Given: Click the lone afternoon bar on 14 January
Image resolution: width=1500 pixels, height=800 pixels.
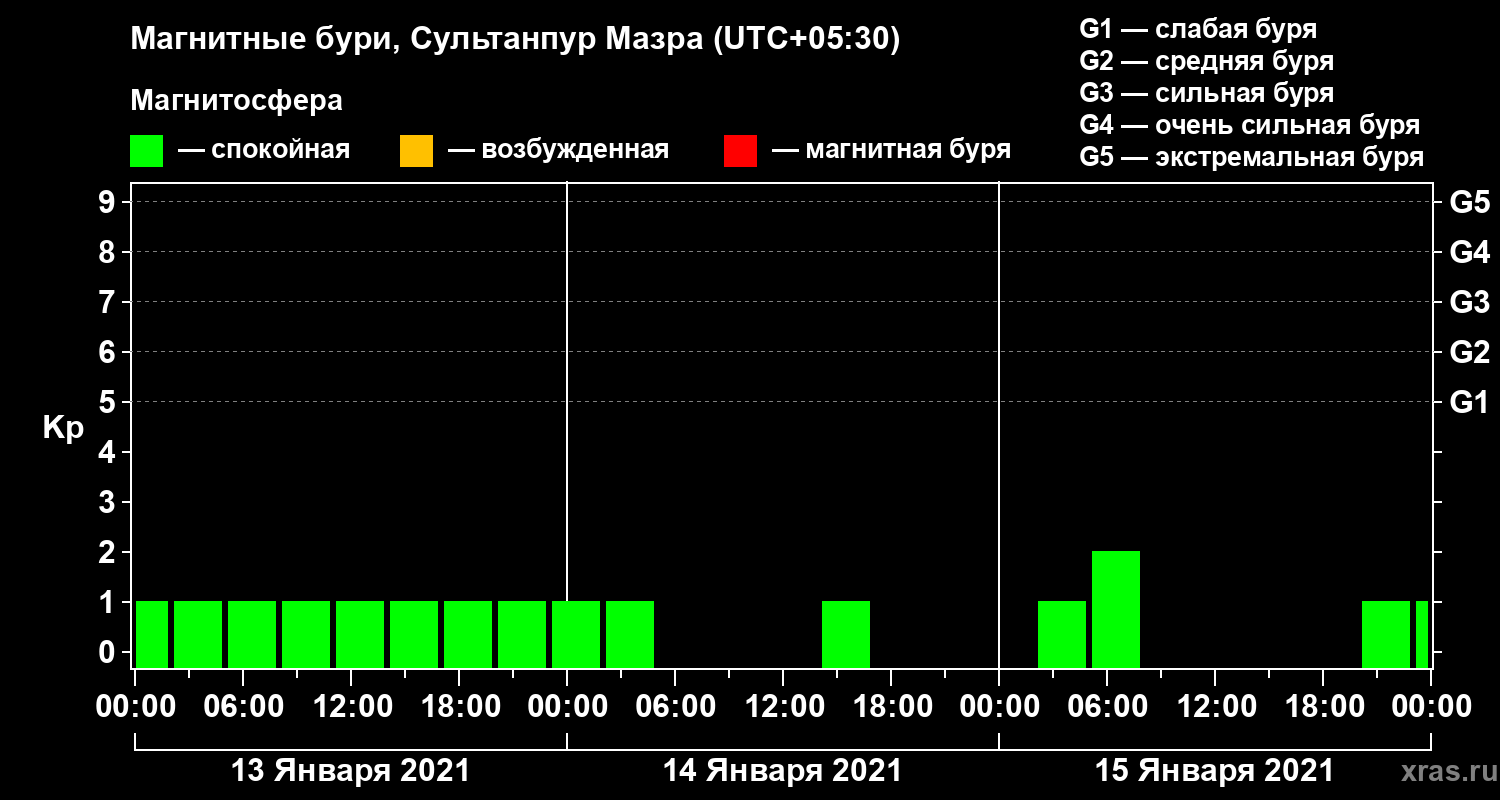Looking at the screenshot, I should (846, 634).
